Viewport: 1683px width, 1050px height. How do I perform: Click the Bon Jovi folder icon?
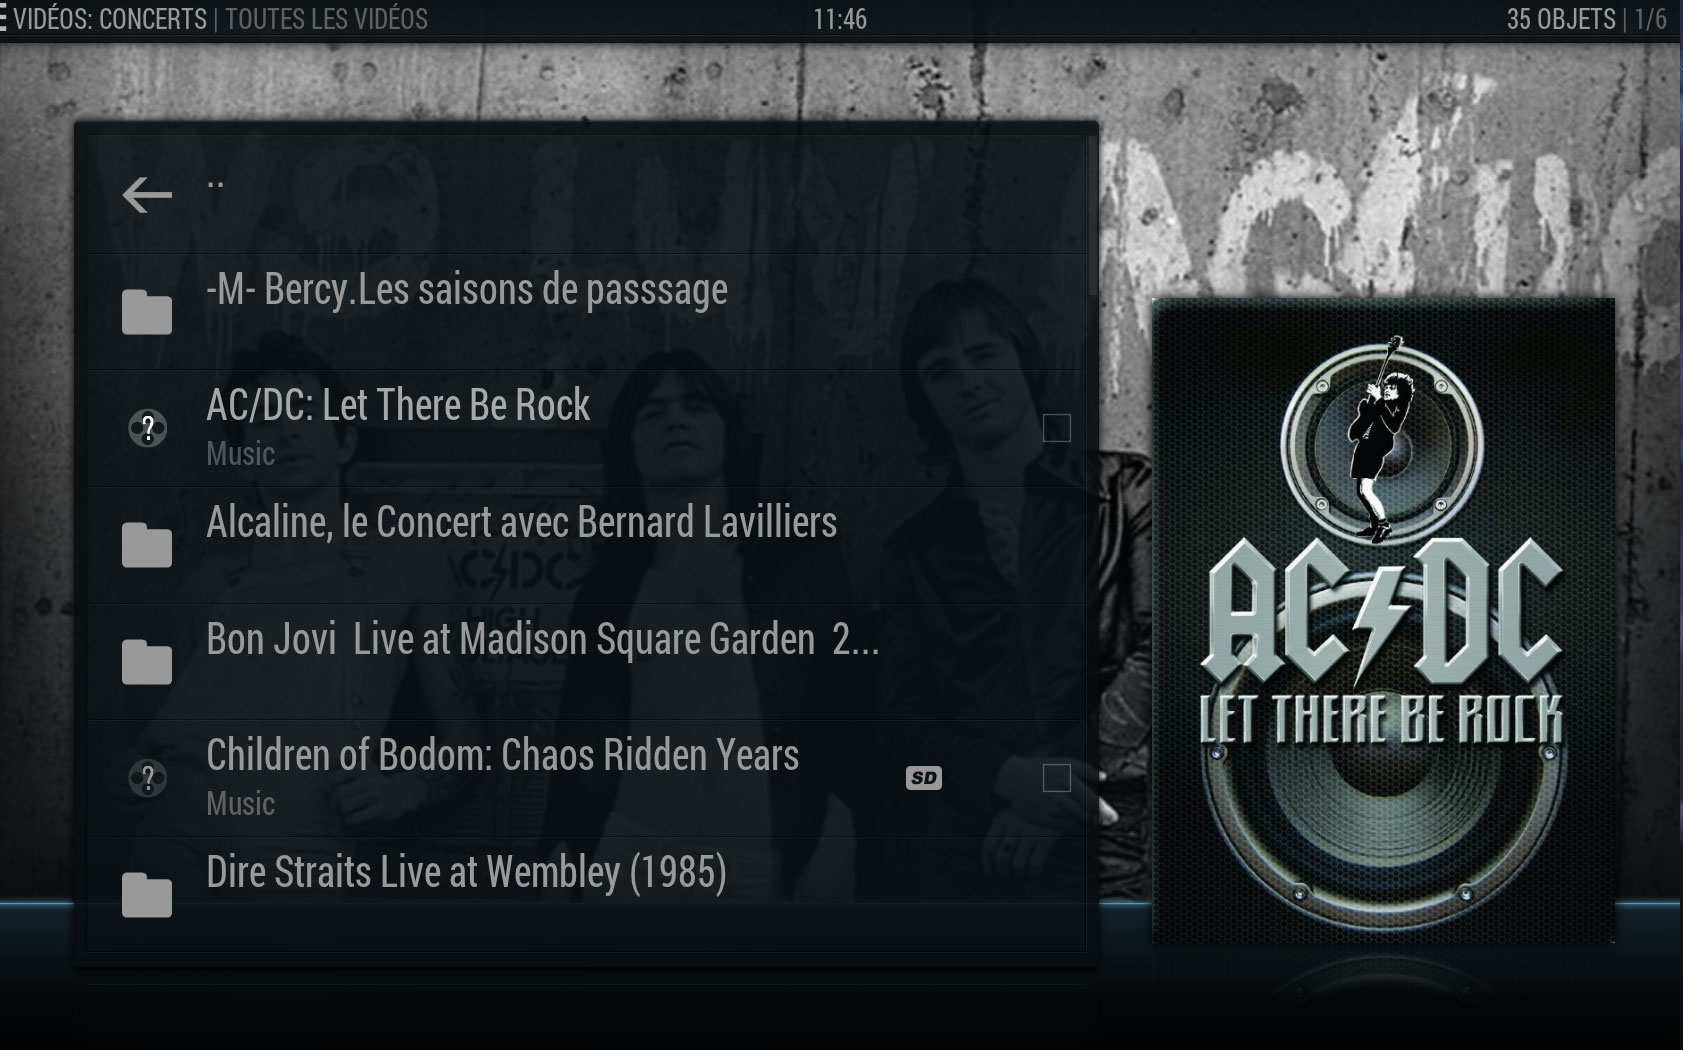pos(147,662)
